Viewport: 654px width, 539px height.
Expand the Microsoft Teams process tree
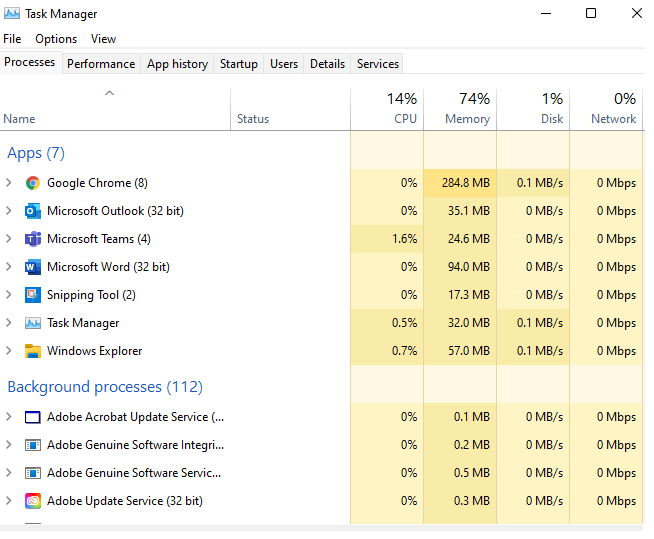tap(9, 239)
